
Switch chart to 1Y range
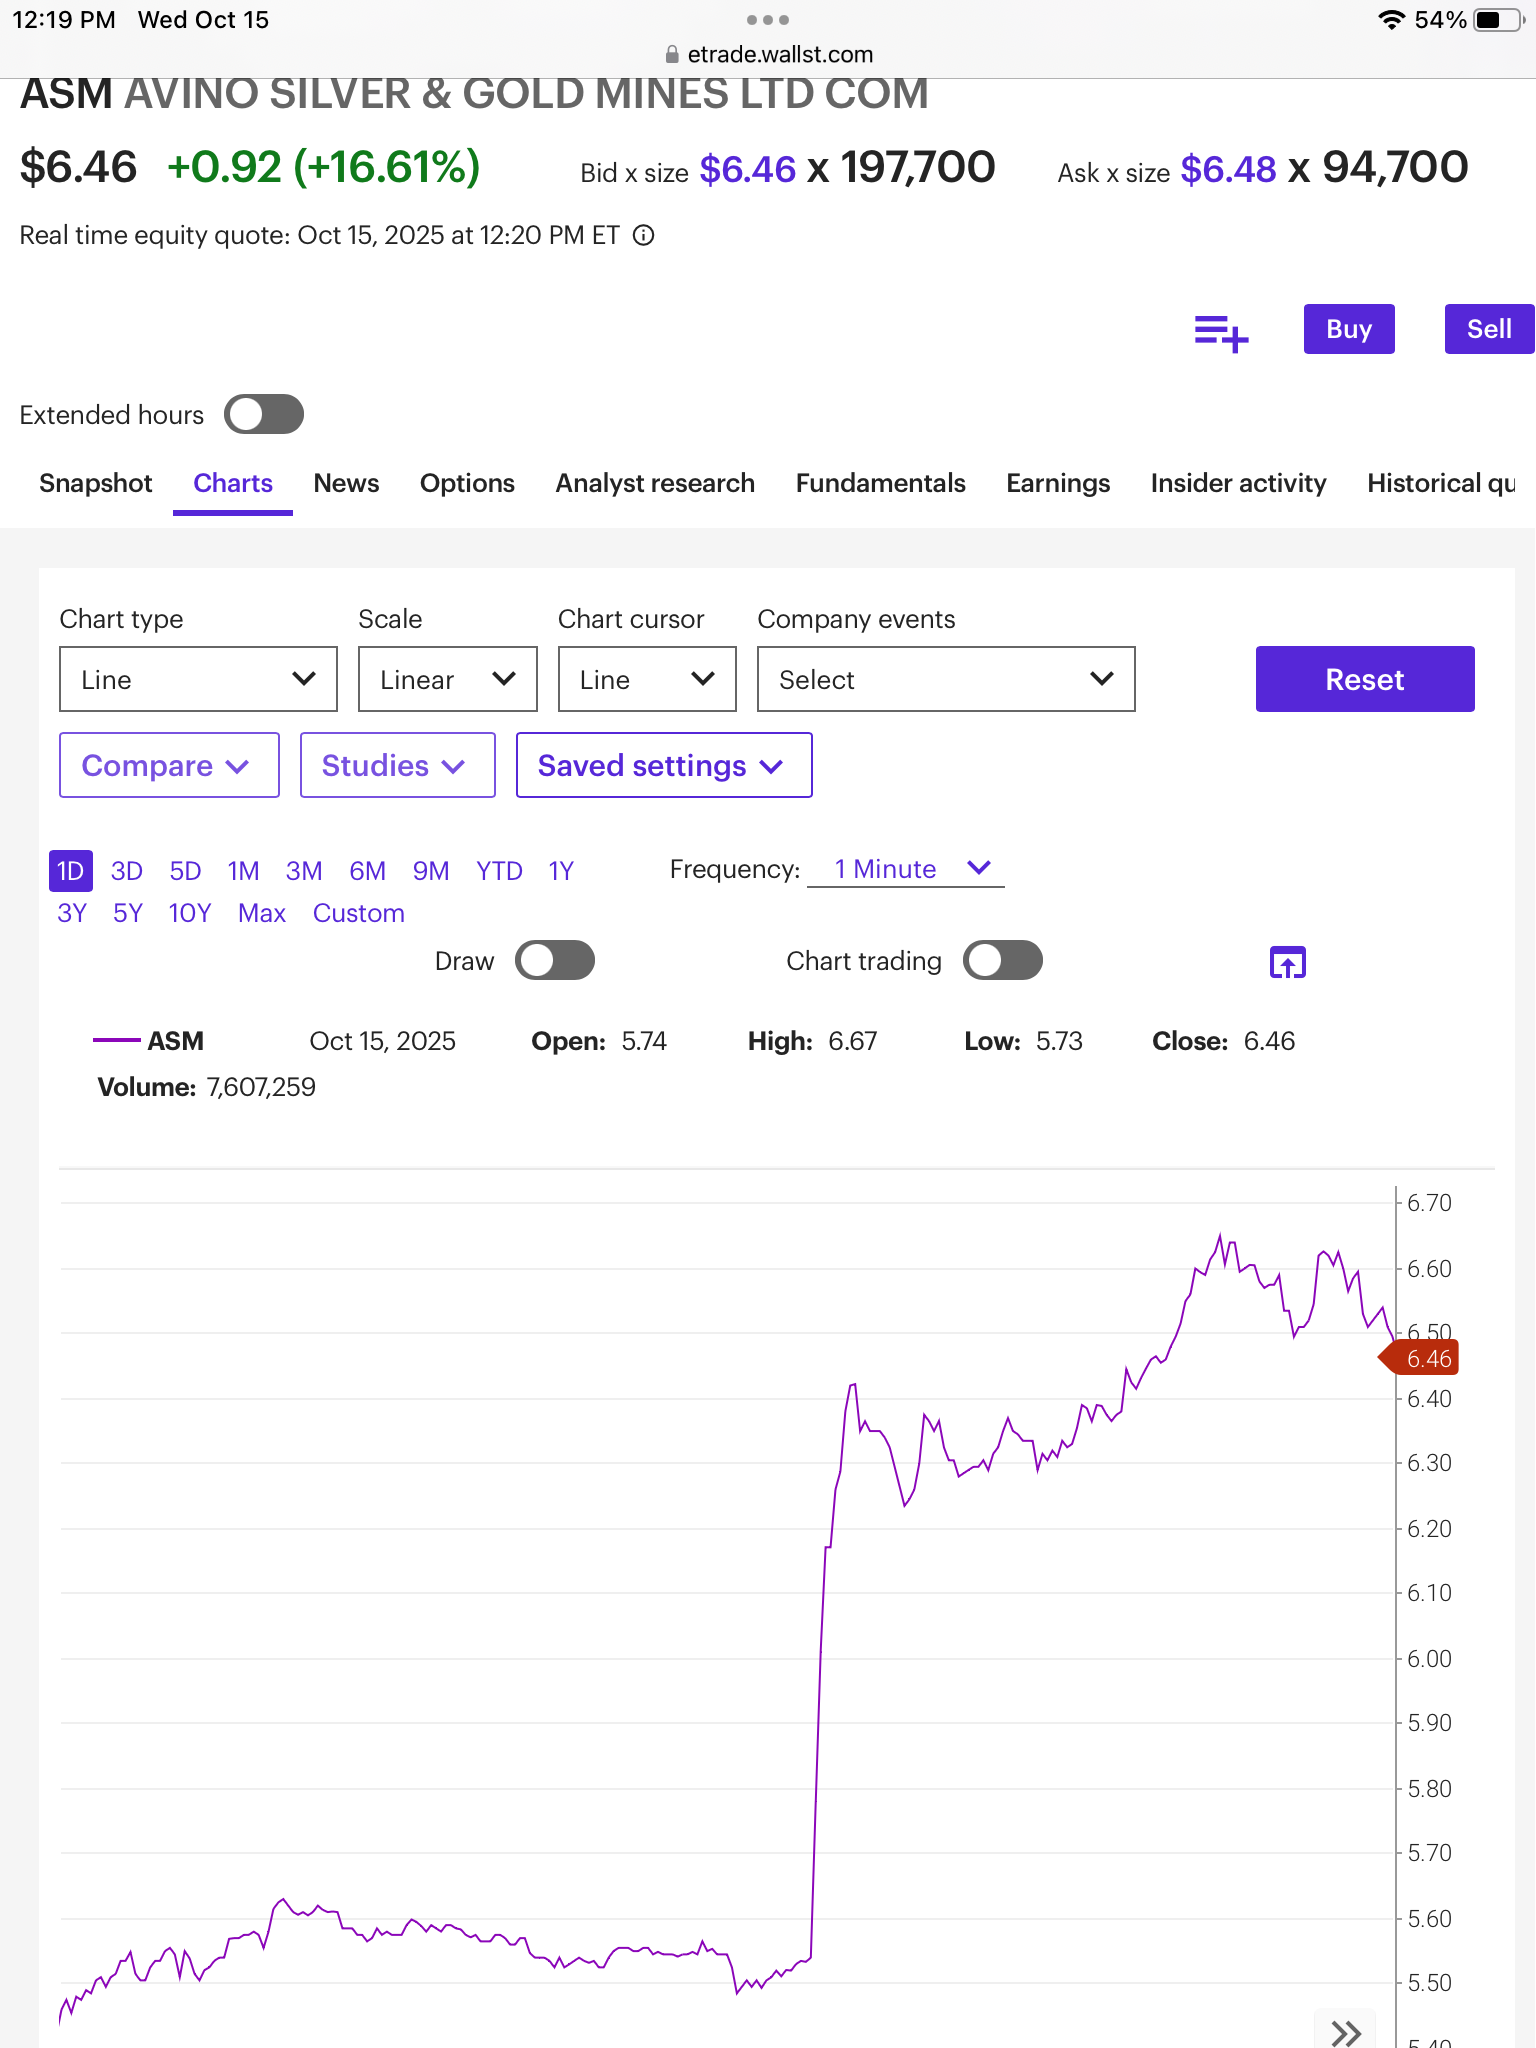click(x=561, y=871)
